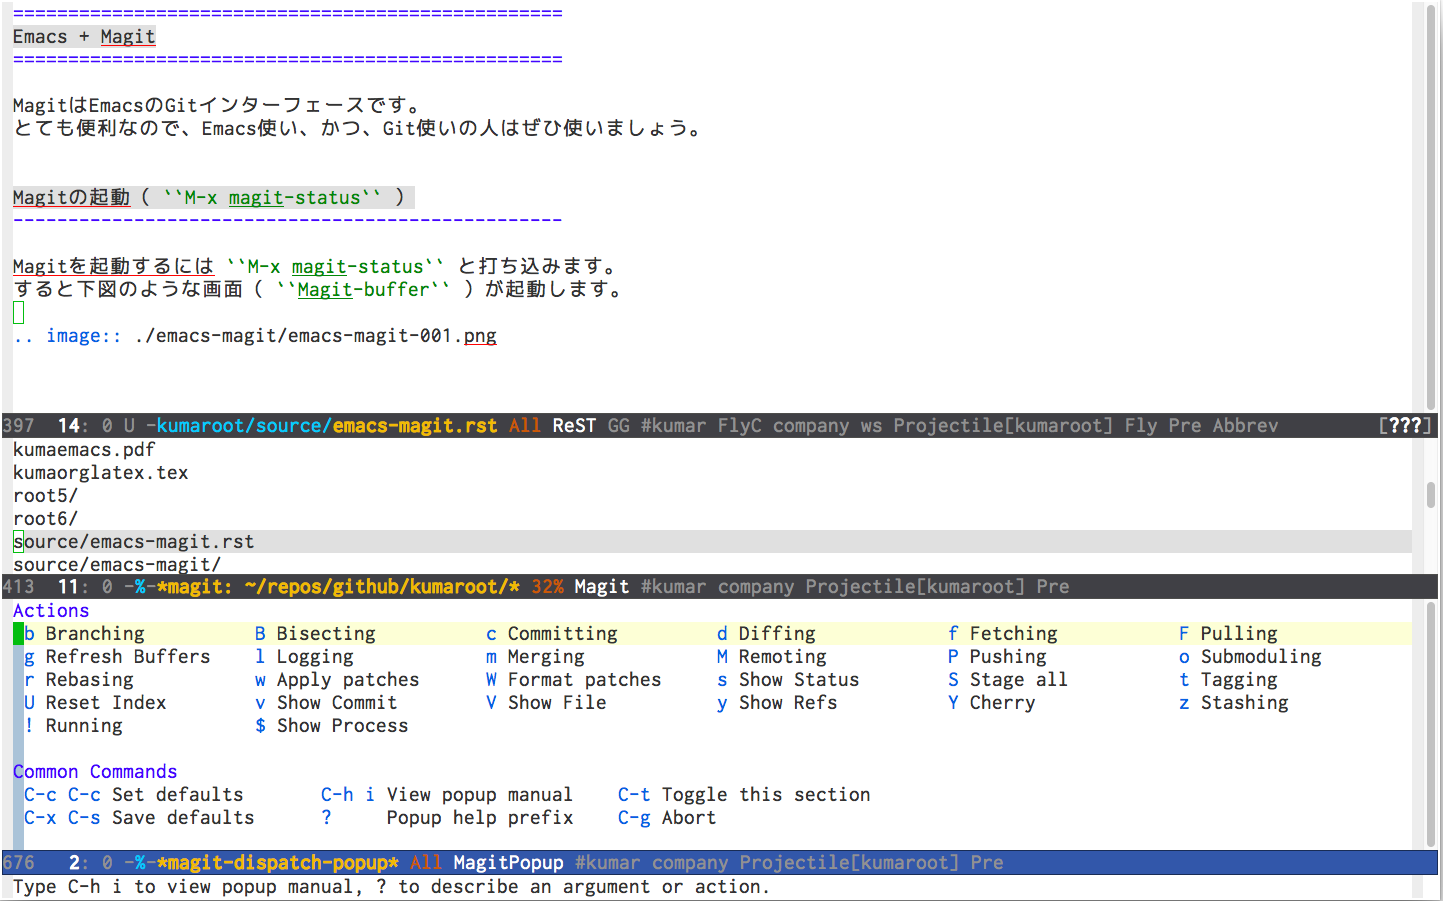Choose the Pushing action
Screen dimensions: 1443x901
tap(997, 656)
